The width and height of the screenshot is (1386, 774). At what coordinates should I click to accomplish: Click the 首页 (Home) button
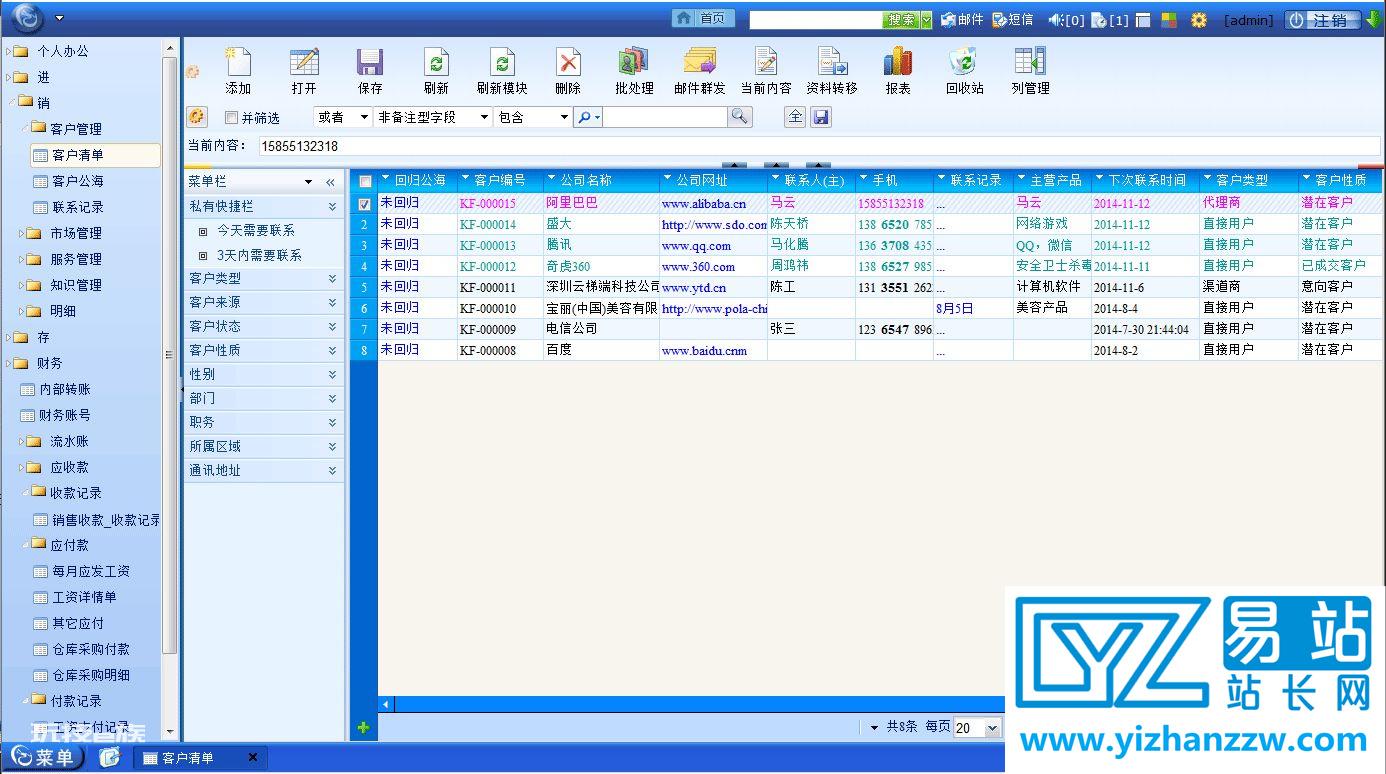point(702,19)
